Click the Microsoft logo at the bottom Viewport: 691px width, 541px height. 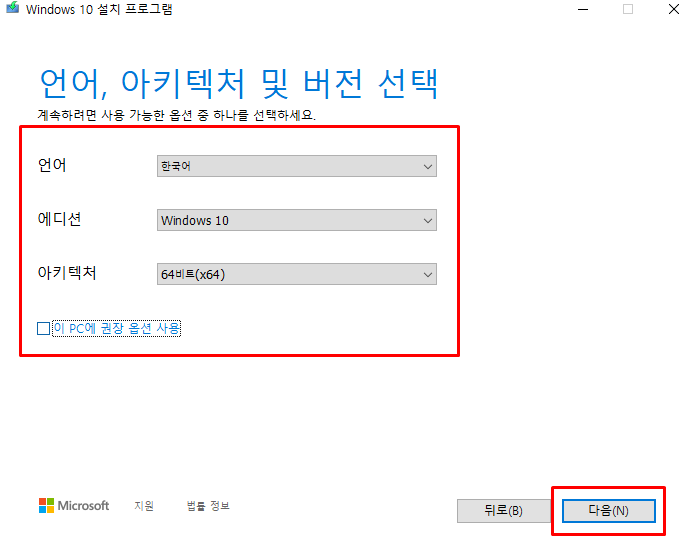[x=74, y=506]
